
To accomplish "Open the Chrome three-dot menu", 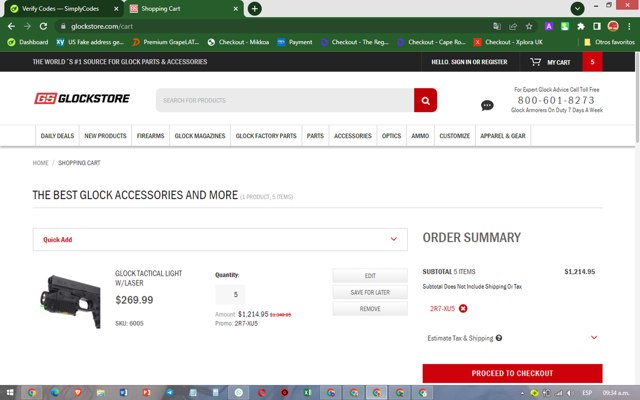I will click(x=629, y=26).
